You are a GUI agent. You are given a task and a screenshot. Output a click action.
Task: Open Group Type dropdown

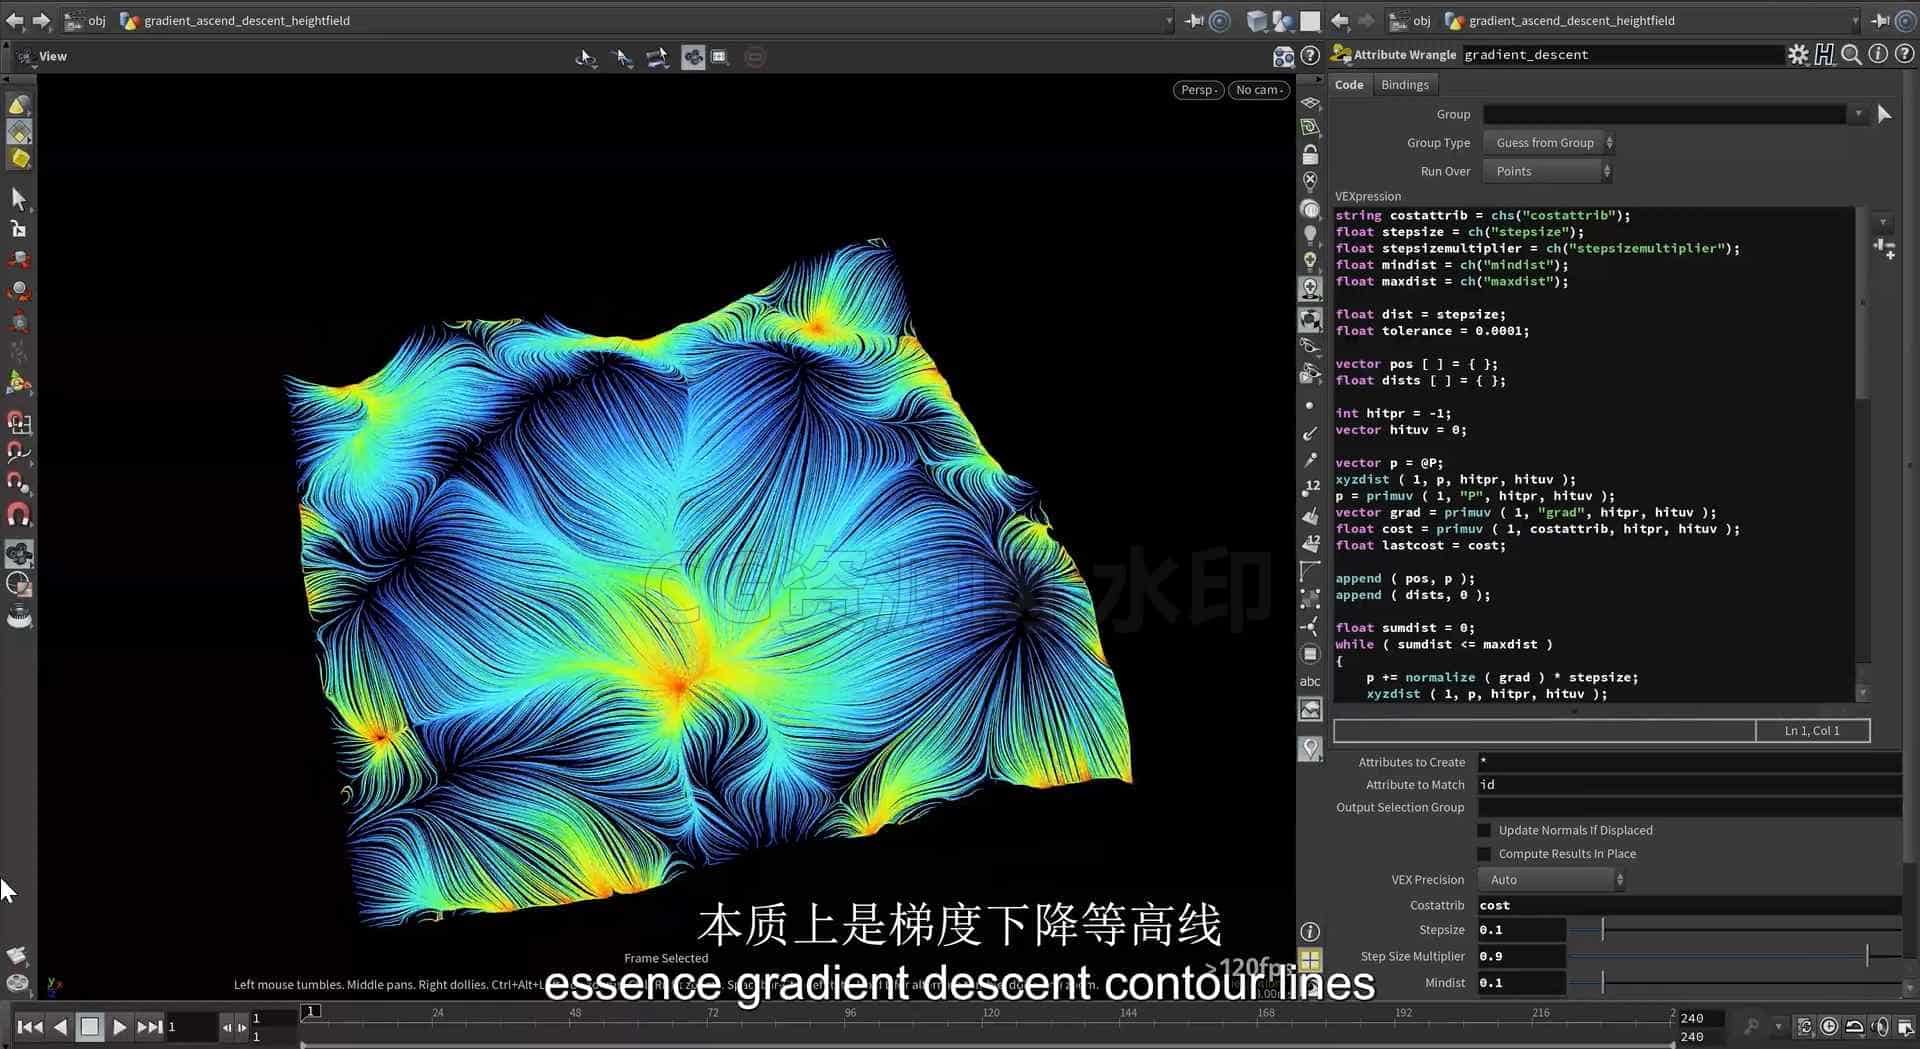1549,143
